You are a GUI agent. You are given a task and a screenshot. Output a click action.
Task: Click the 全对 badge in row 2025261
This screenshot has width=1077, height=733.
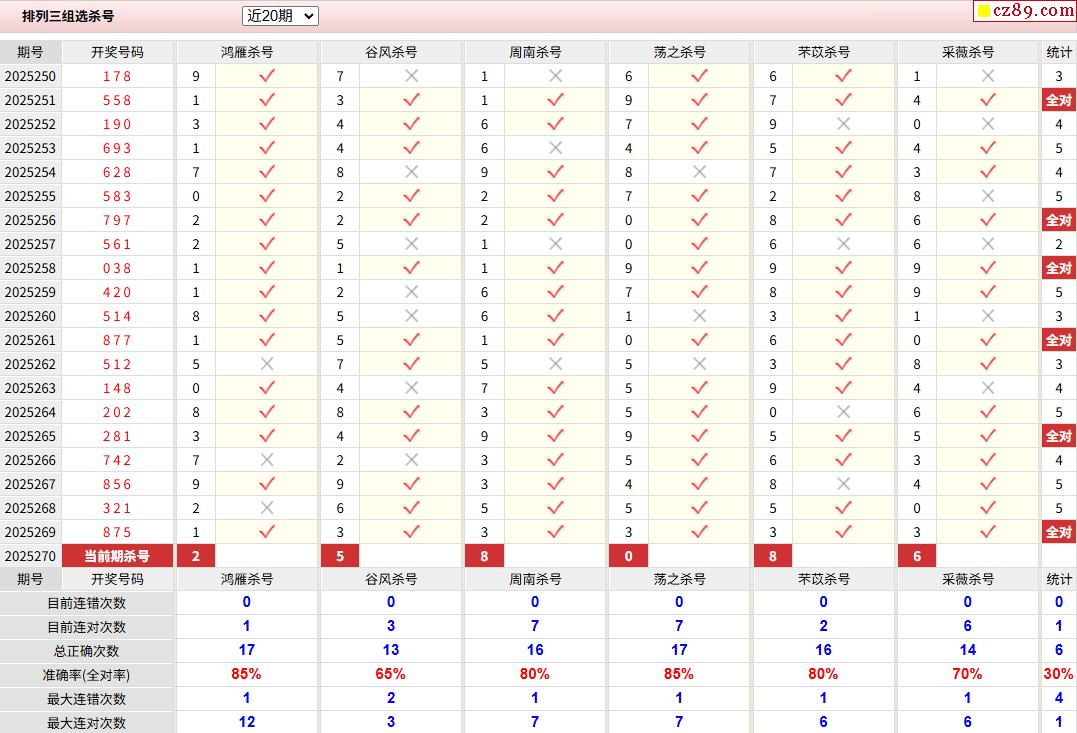(1058, 341)
